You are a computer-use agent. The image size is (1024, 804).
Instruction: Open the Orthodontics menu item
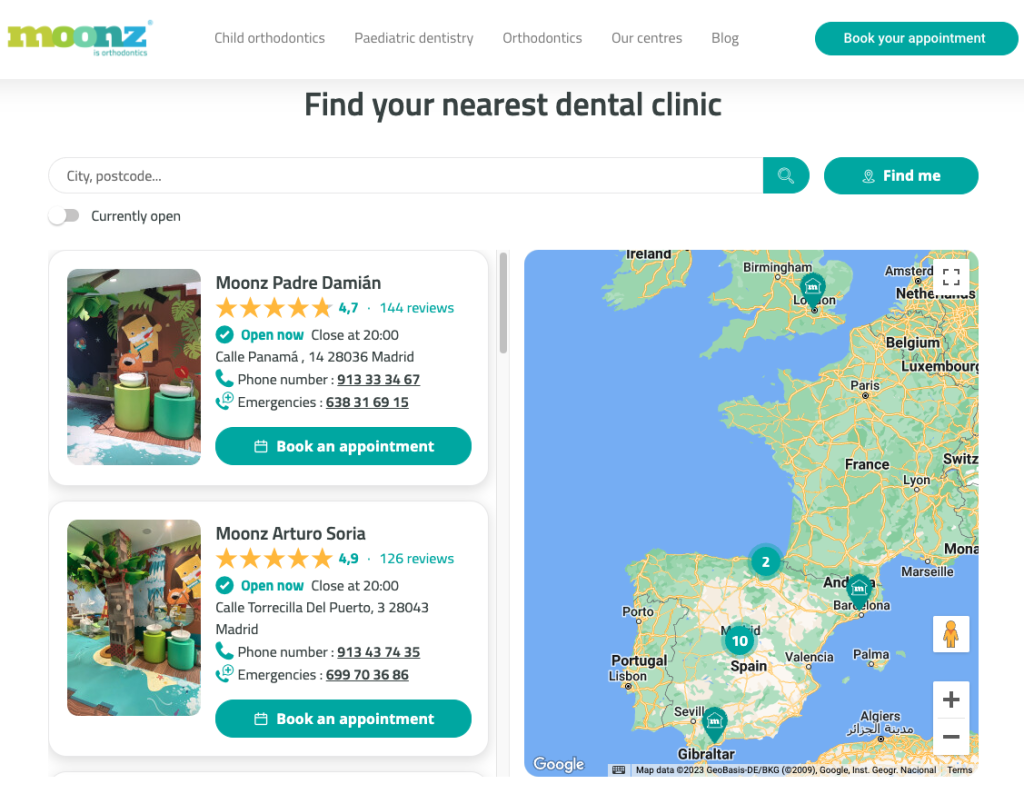click(542, 38)
